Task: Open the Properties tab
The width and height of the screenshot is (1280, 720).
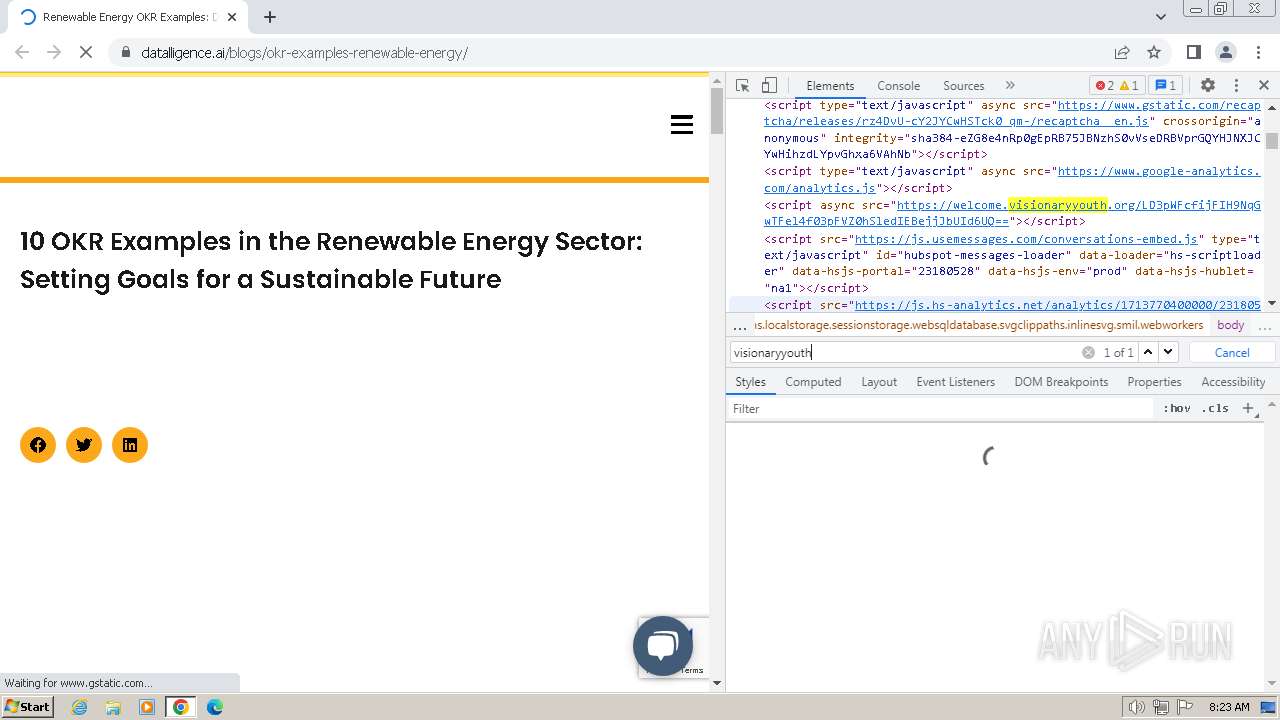Action: click(x=1154, y=382)
